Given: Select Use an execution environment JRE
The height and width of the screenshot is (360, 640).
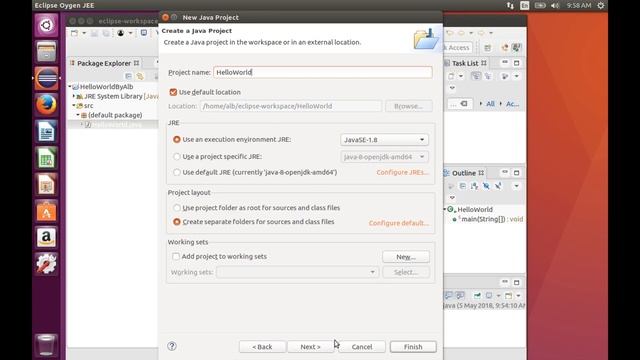Looking at the screenshot, I should 177,140.
